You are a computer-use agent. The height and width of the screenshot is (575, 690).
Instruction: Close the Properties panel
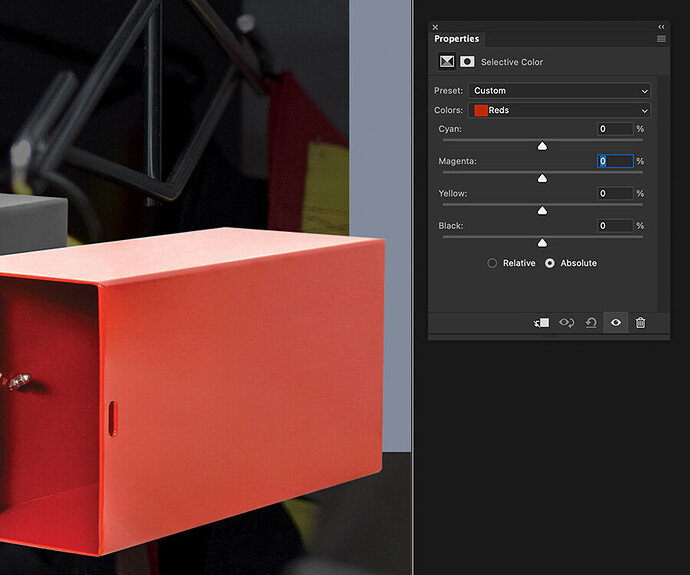(x=435, y=27)
